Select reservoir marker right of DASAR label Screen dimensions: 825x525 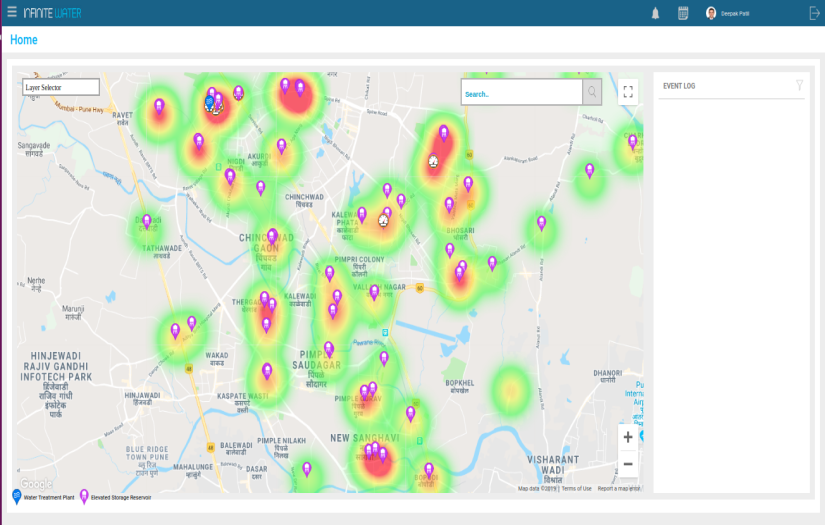point(307,469)
